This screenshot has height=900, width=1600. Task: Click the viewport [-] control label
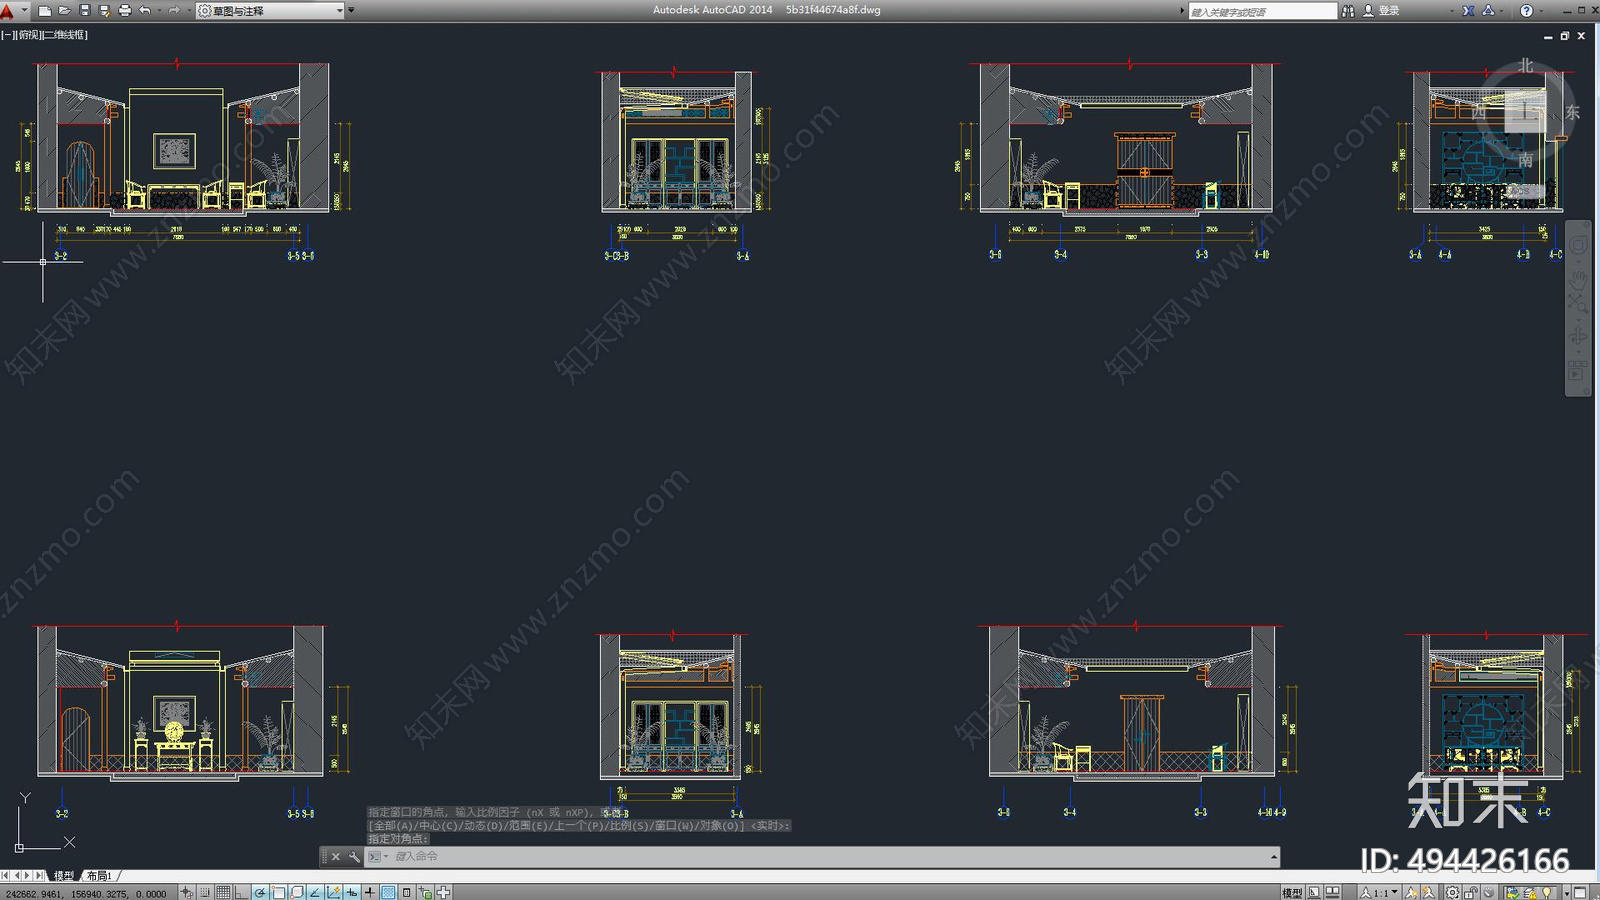[8, 35]
